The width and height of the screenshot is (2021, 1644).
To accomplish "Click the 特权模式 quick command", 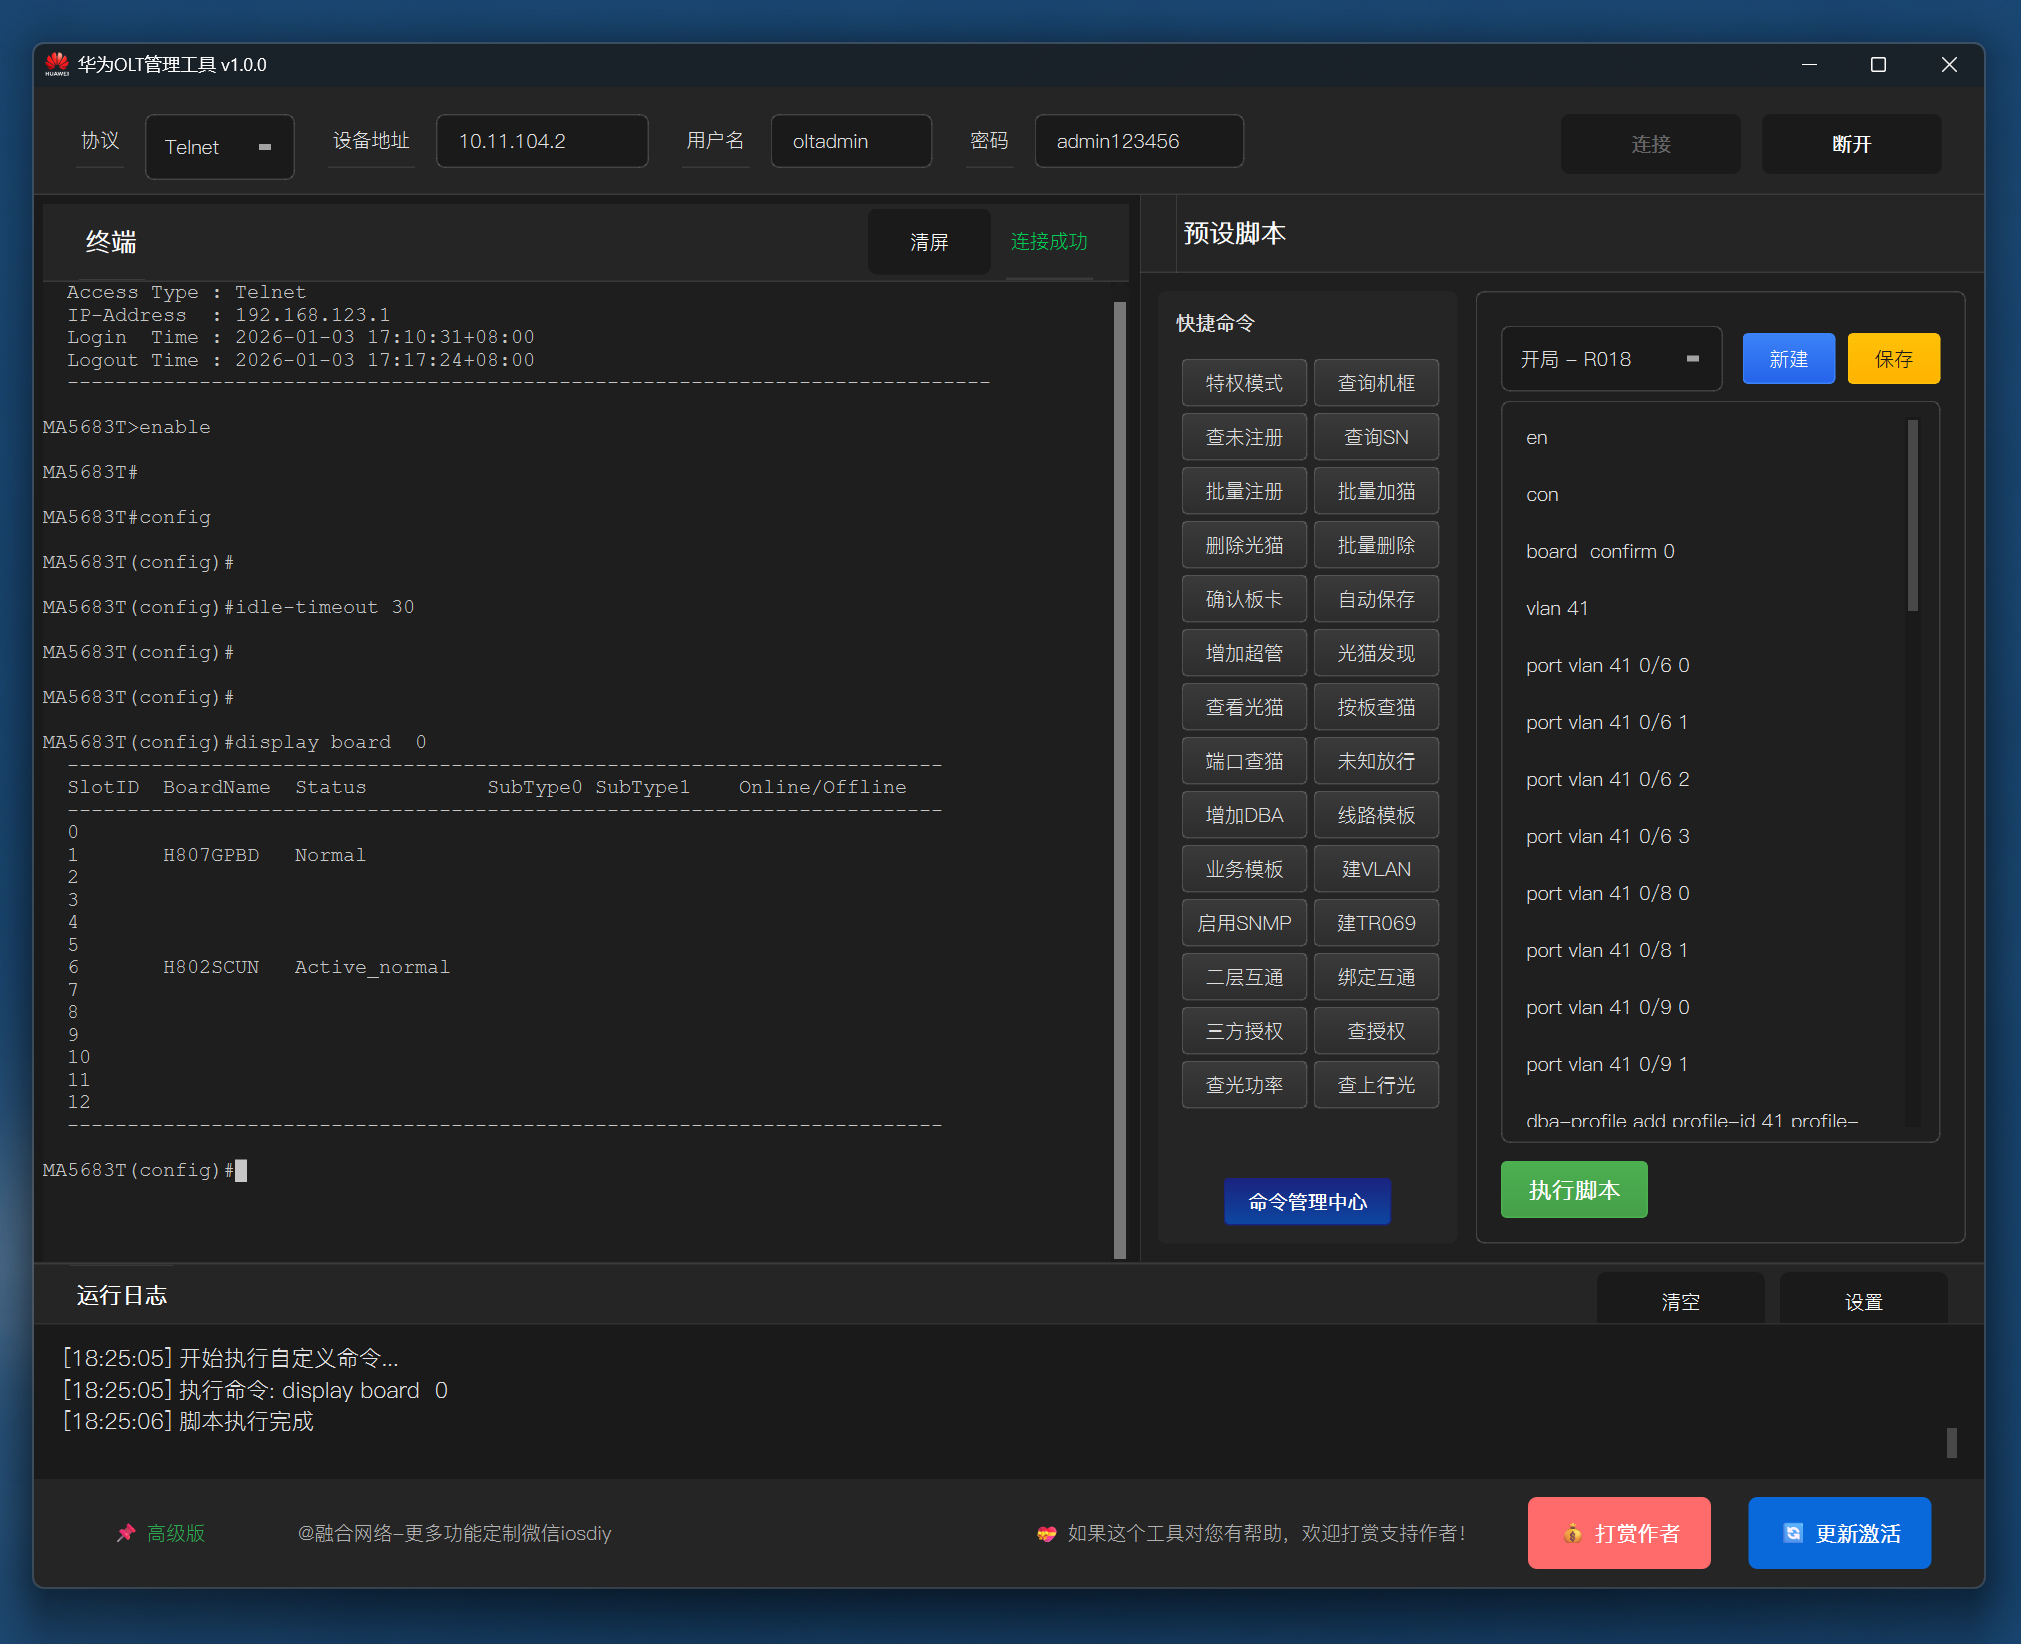I will [x=1244, y=383].
